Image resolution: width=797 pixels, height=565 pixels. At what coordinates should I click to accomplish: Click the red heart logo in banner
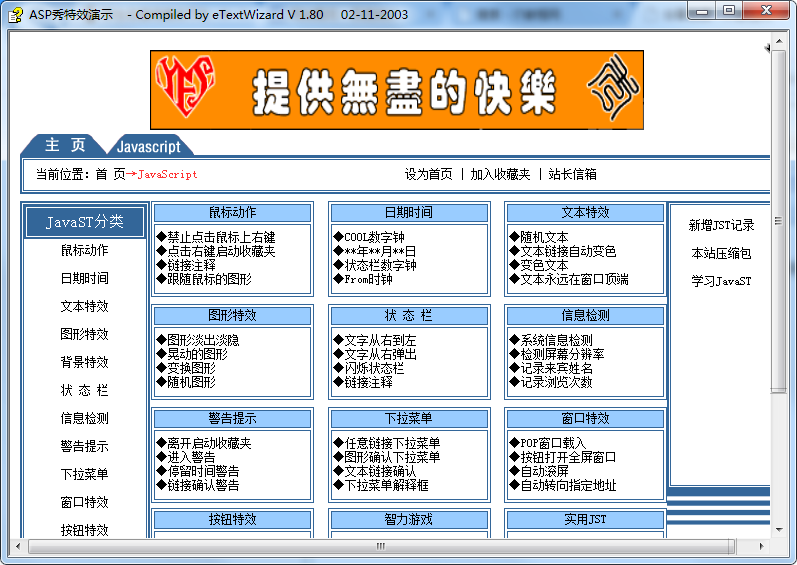click(x=190, y=89)
